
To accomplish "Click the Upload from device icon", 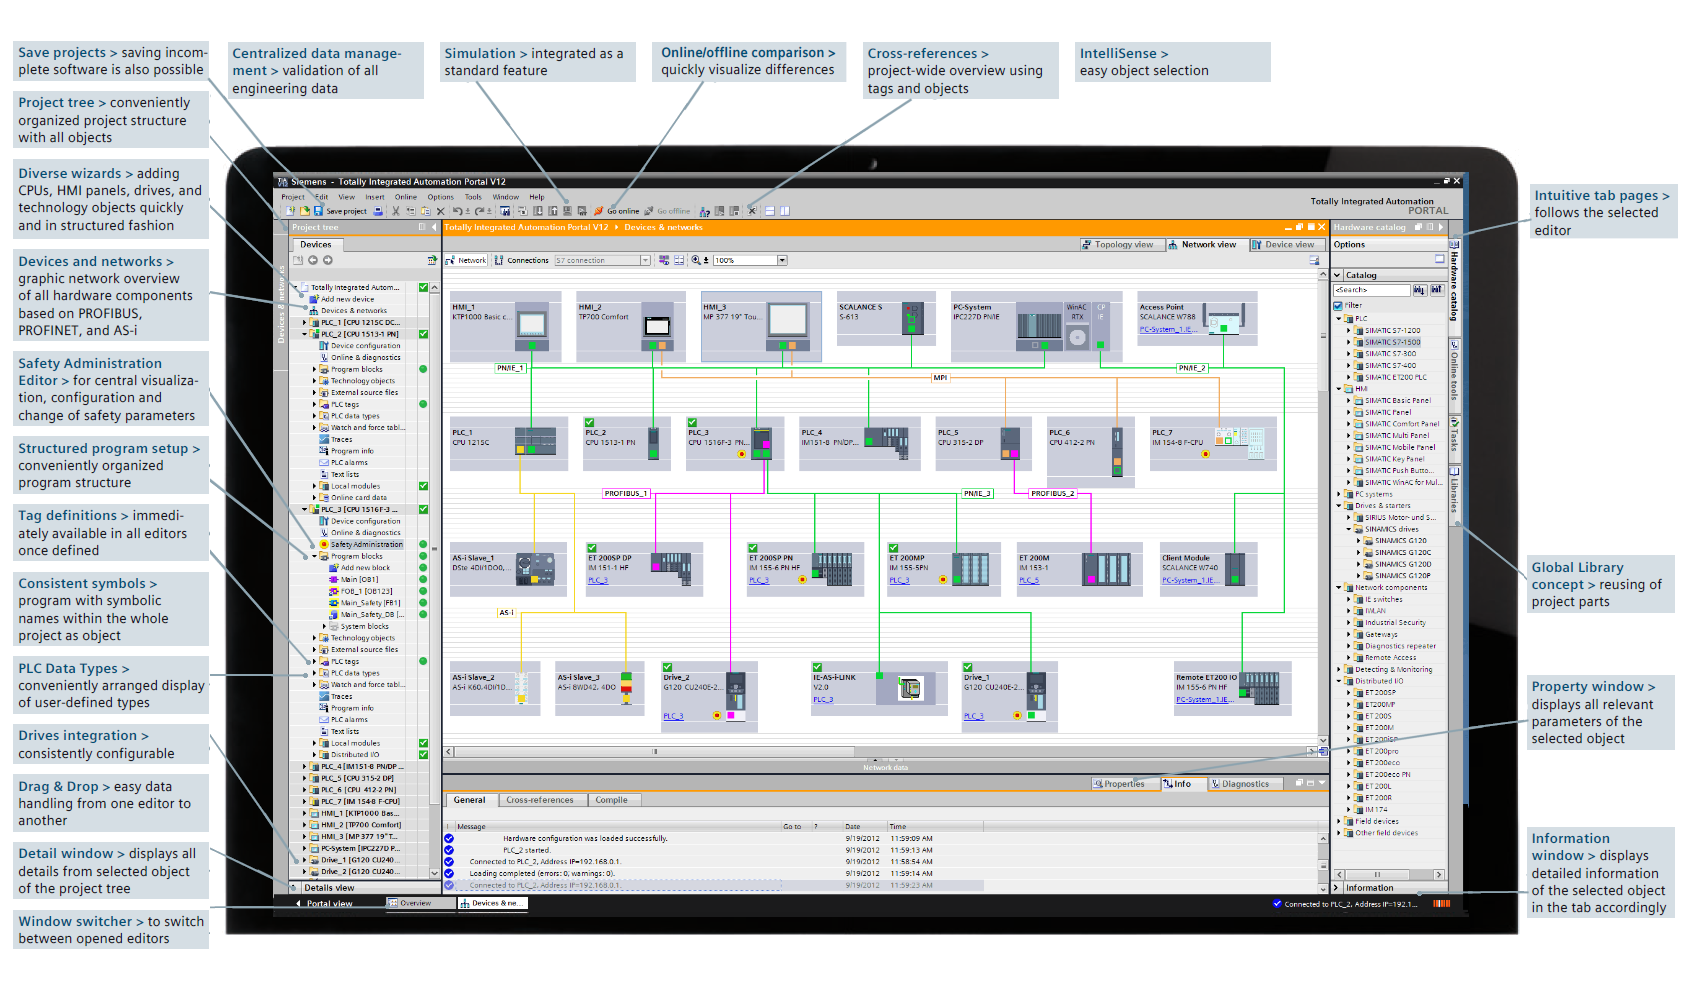I will click(553, 211).
